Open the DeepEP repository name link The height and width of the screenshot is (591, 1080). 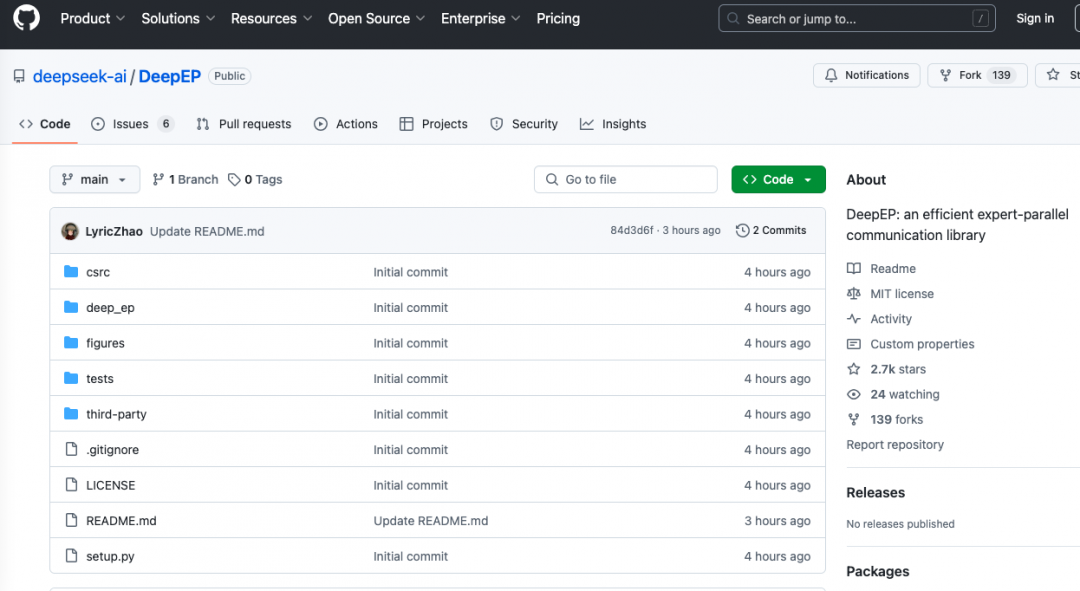[169, 76]
